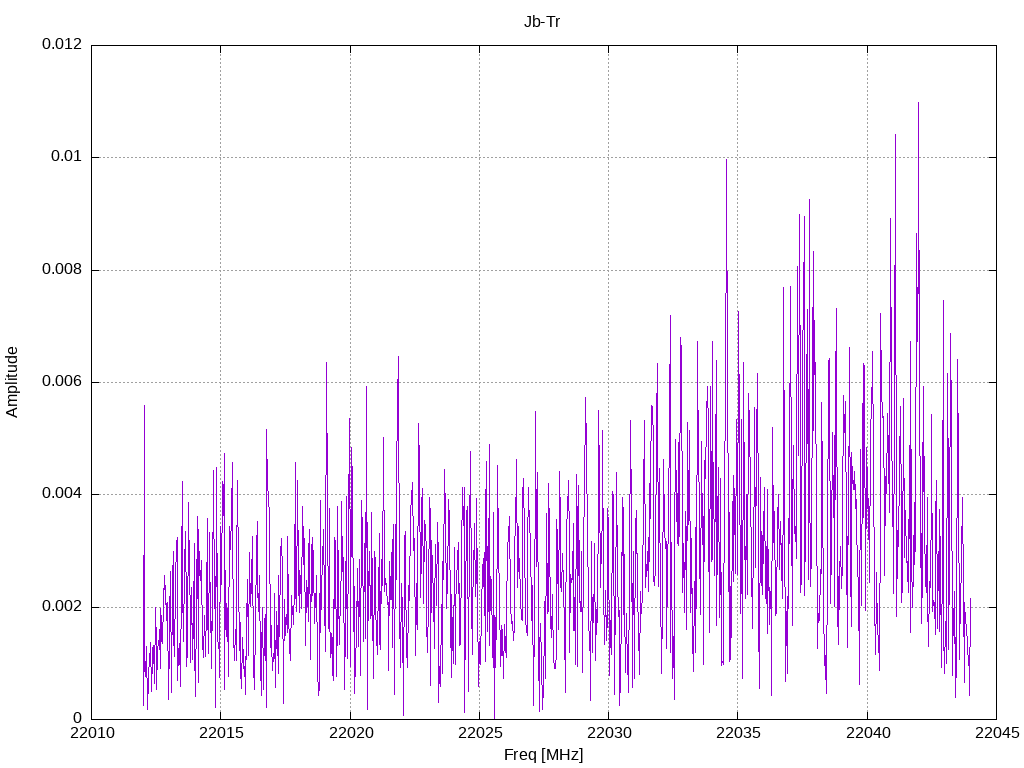
Task: Click the x-axis tick label 22025
Action: click(480, 733)
